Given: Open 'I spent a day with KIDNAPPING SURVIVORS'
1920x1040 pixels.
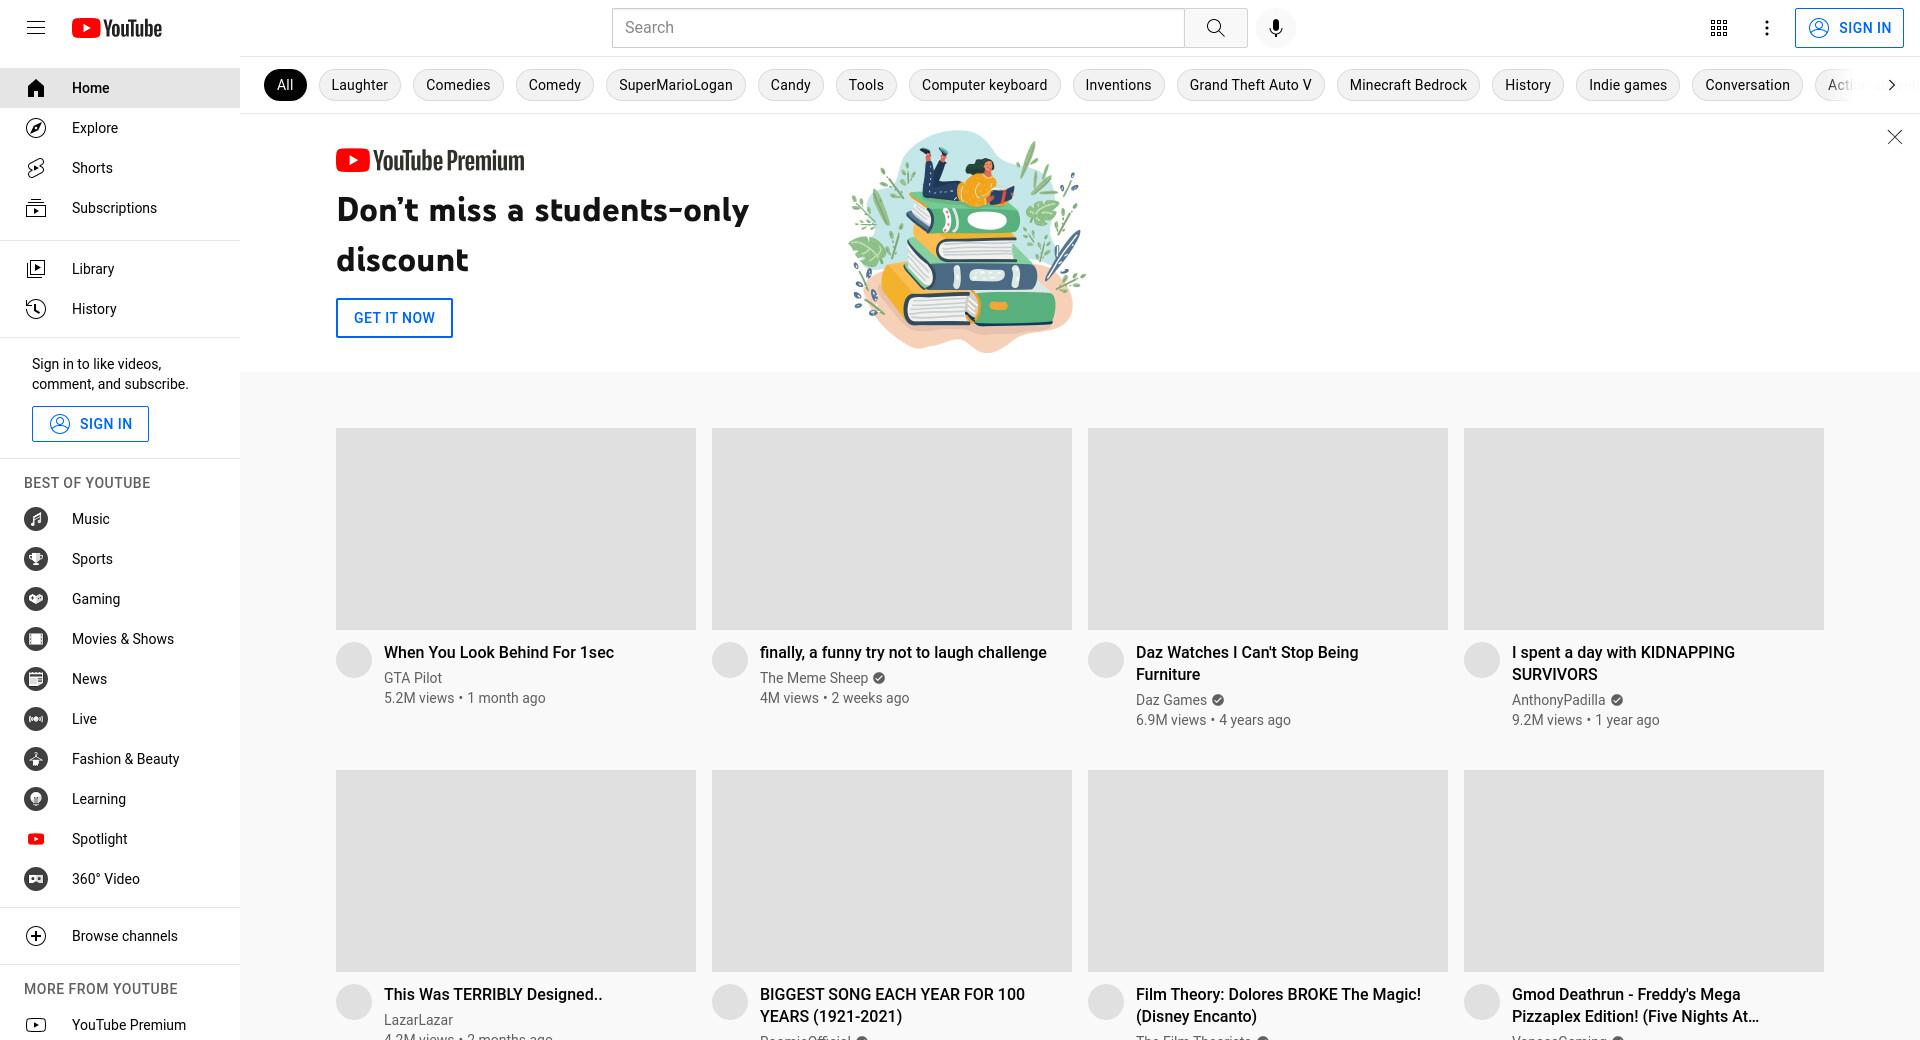Looking at the screenshot, I should pyautogui.click(x=1623, y=664).
